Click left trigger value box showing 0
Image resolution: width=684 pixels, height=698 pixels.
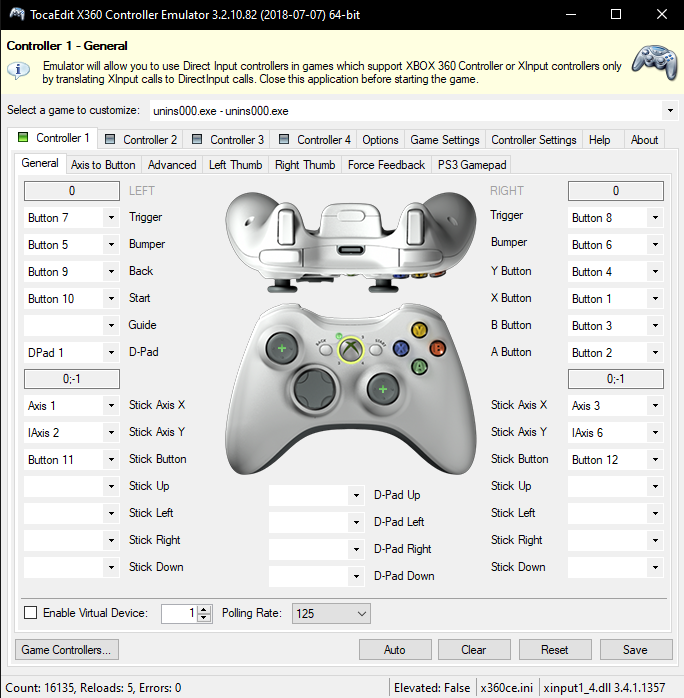point(72,191)
